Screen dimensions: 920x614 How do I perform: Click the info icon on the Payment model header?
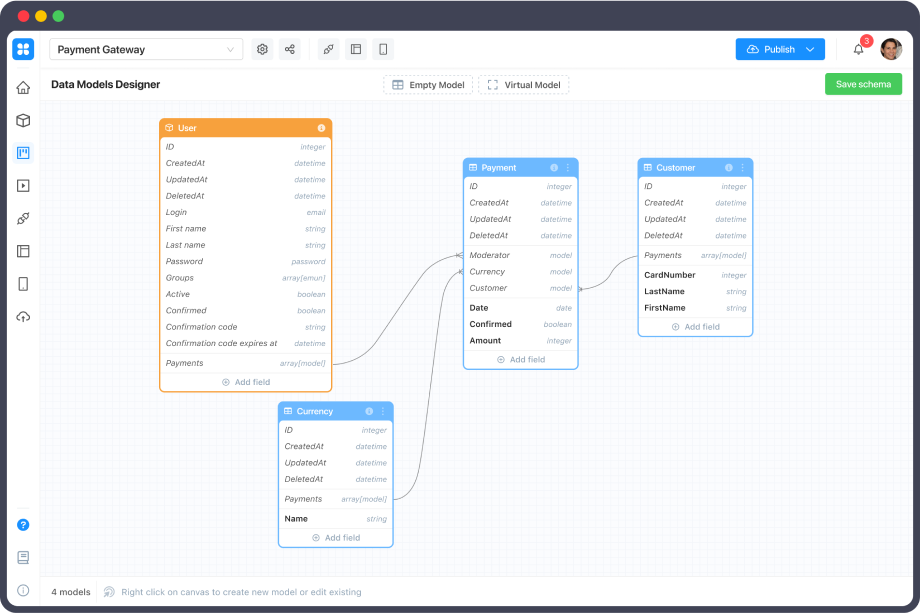(555, 167)
